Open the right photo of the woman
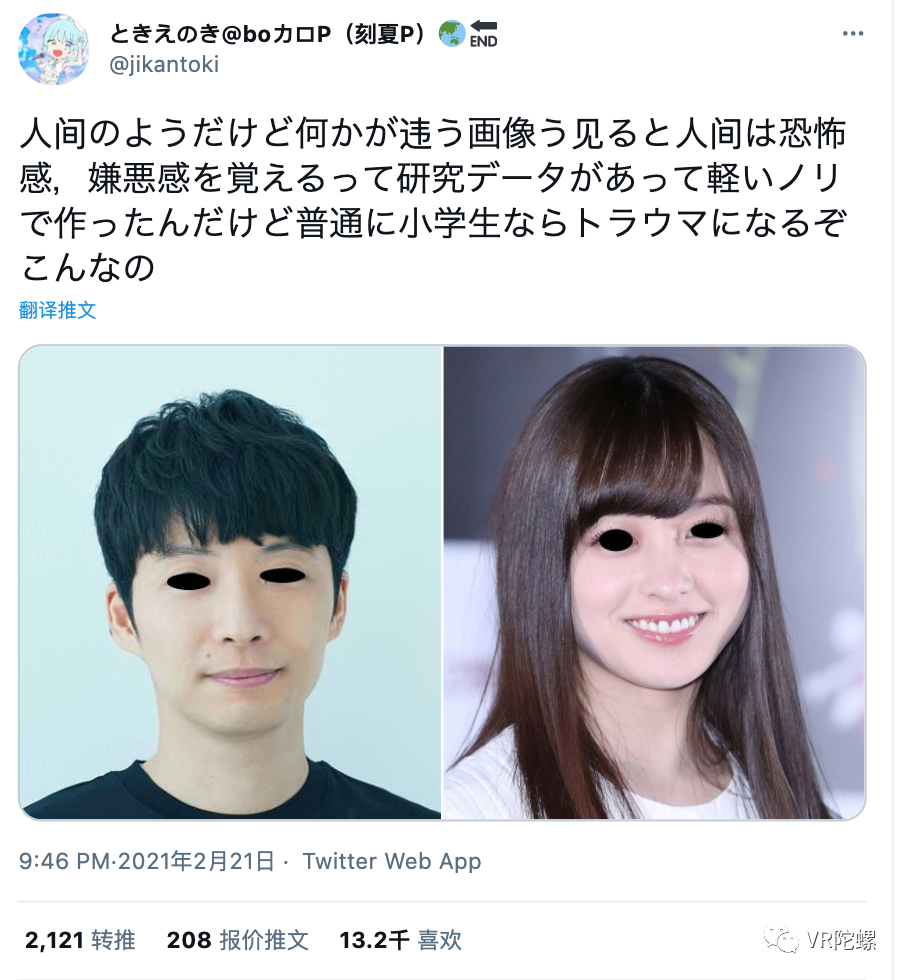 point(654,582)
